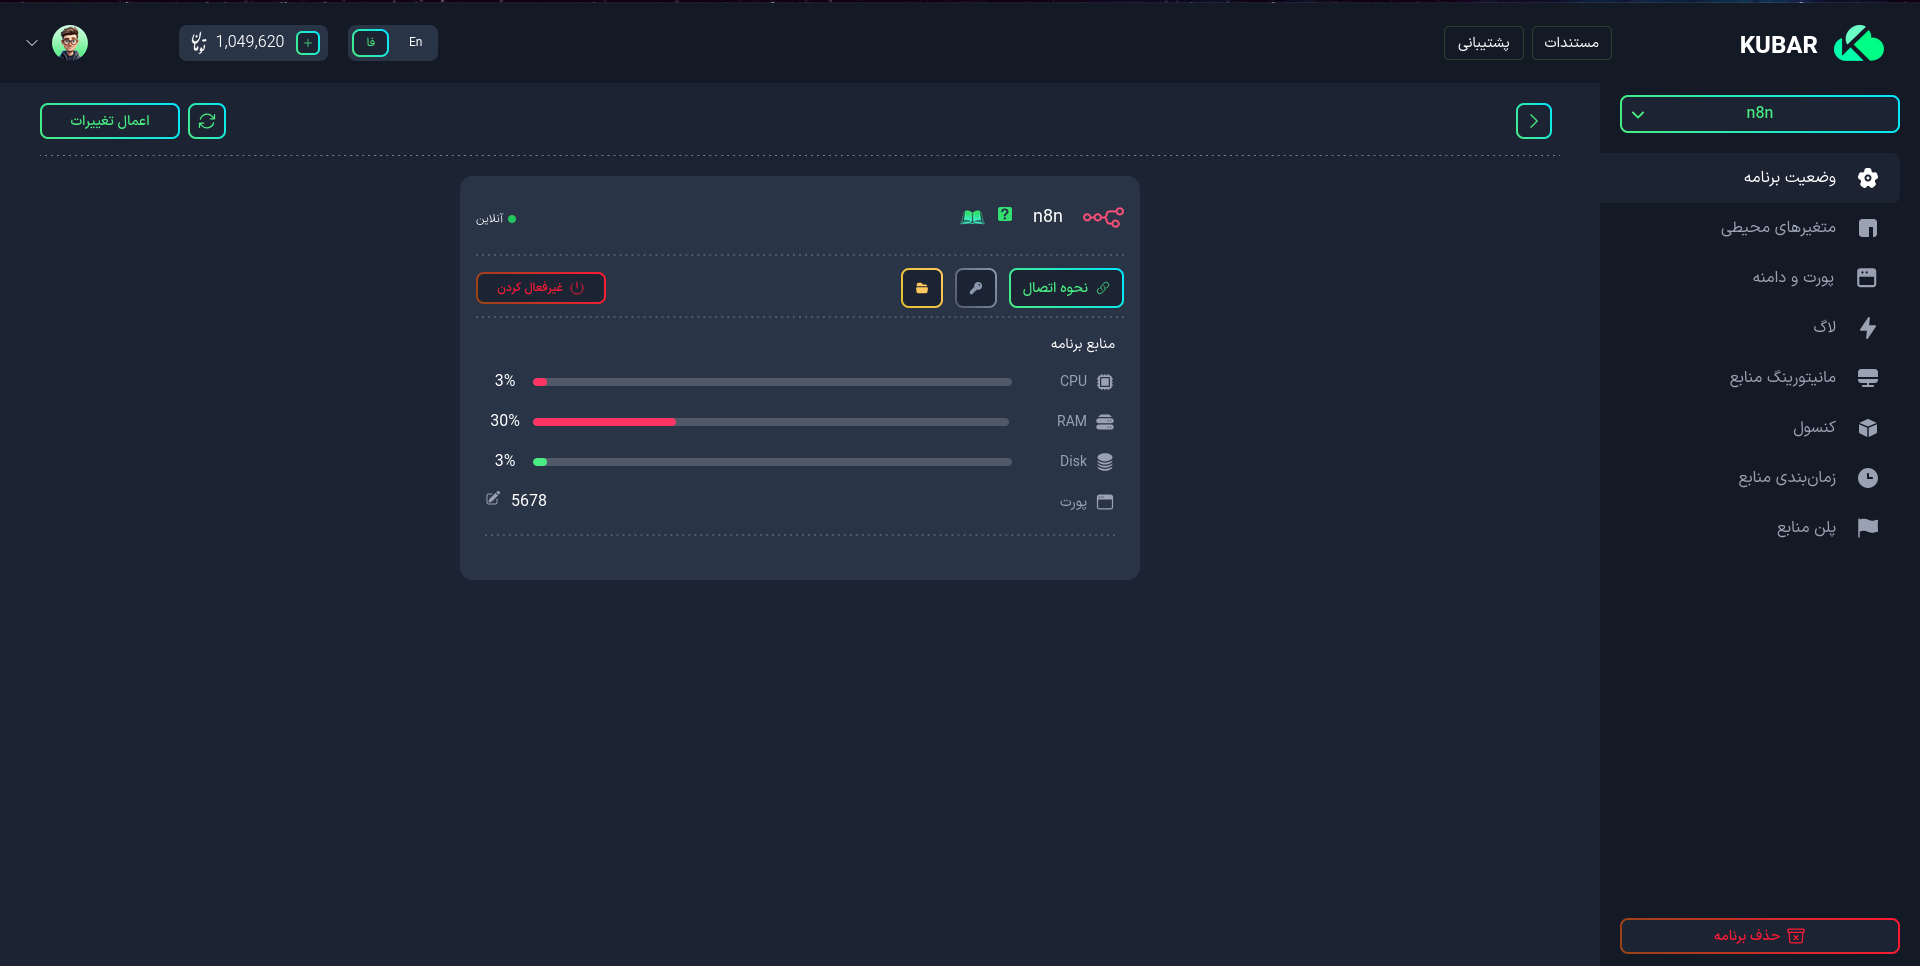This screenshot has height=966, width=1920.
Task: Open پلن منابع sidebar item
Action: coord(1750,528)
